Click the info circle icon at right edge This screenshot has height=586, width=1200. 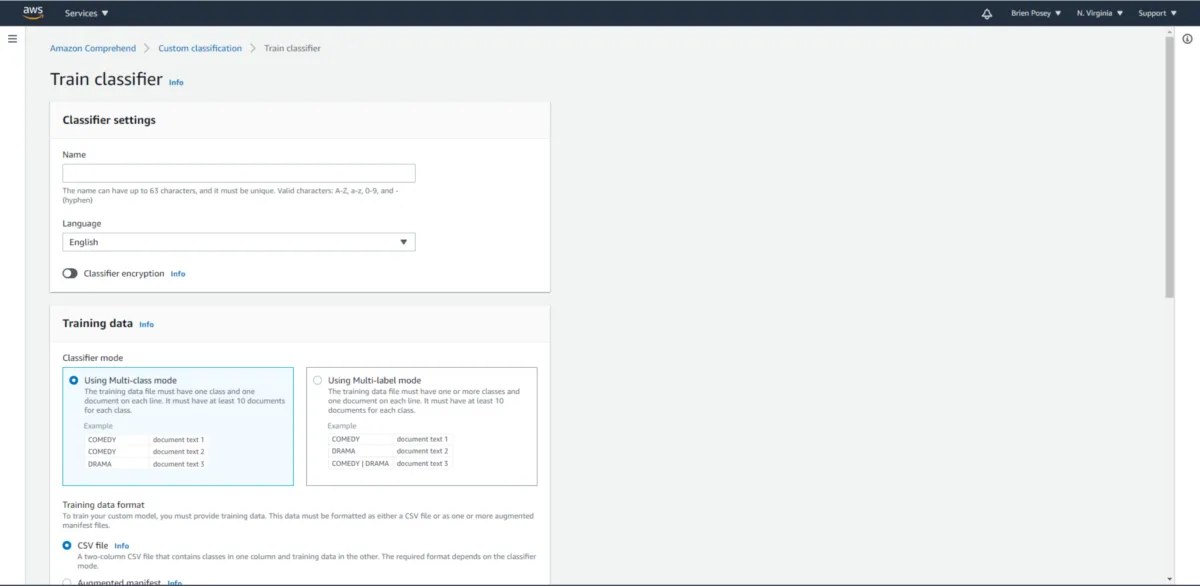click(x=1187, y=38)
